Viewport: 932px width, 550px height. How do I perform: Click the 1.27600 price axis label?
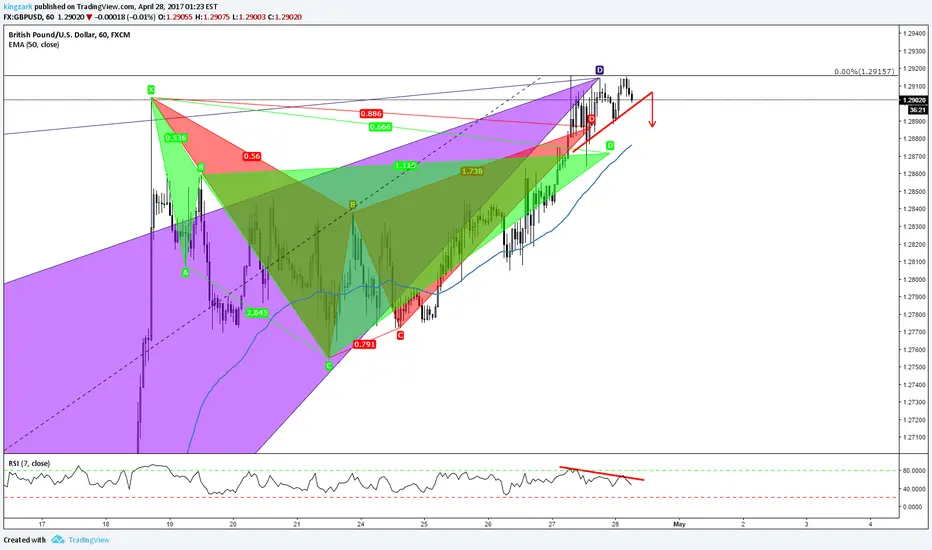pos(914,350)
